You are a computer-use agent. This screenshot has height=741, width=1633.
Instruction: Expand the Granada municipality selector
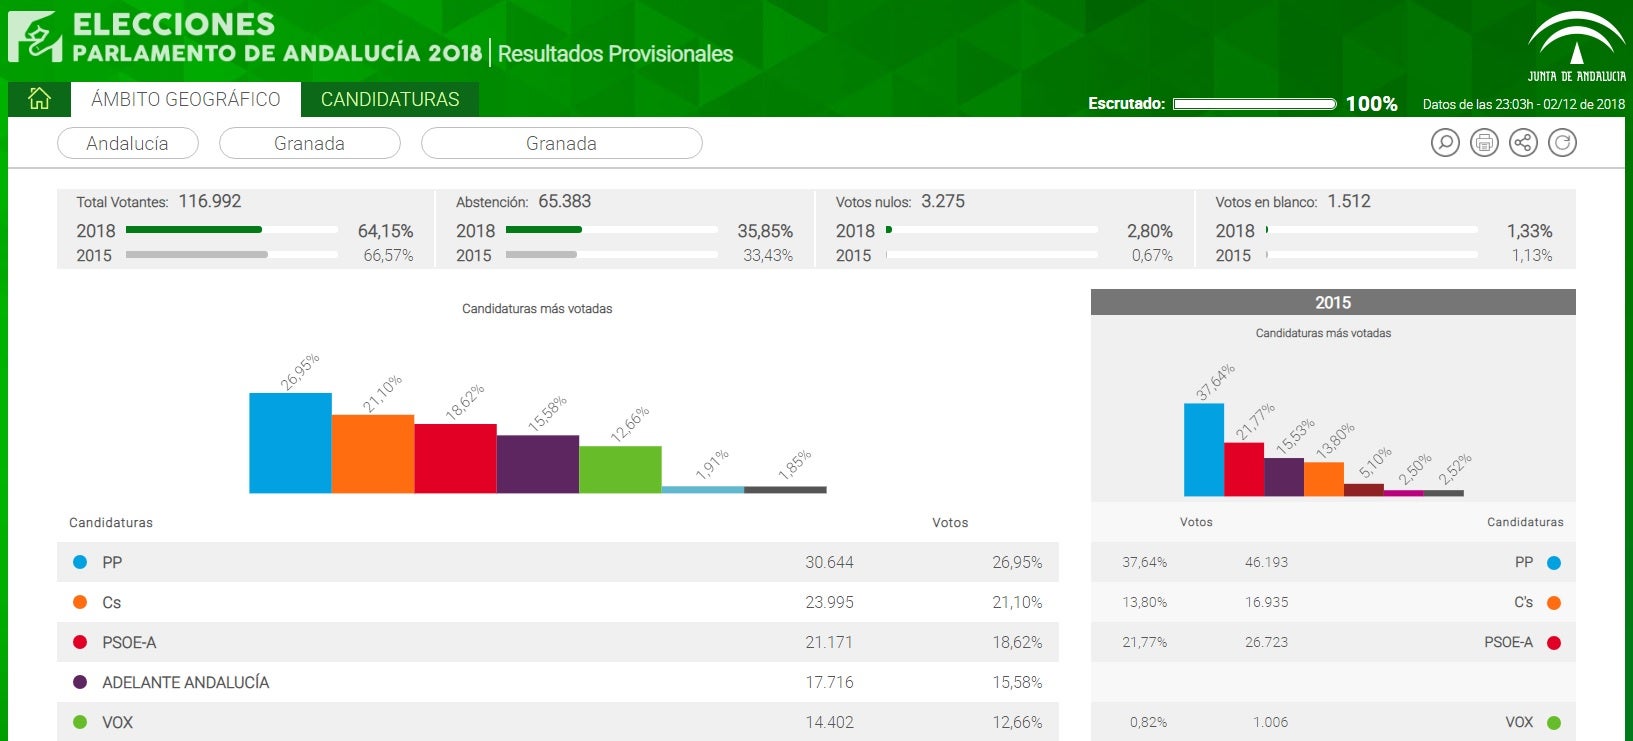tap(561, 143)
